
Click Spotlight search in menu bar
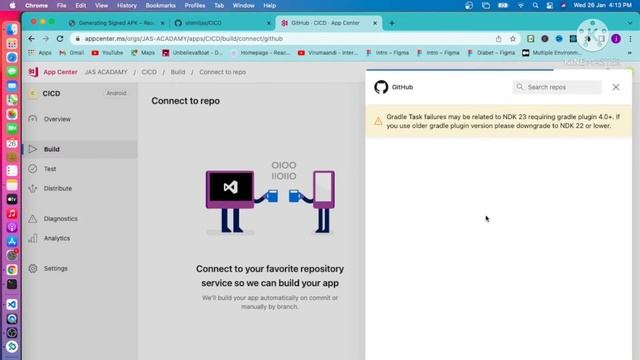point(535,6)
